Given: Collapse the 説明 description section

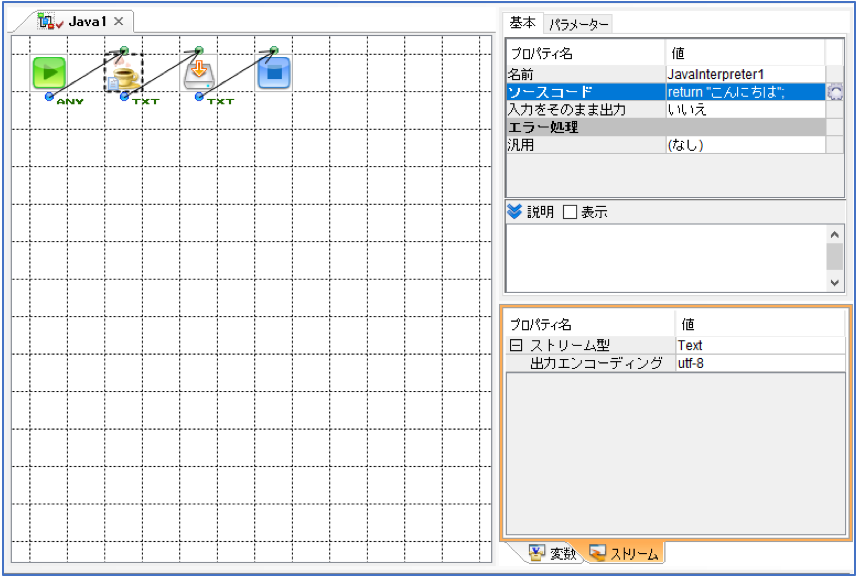Looking at the screenshot, I should [x=514, y=211].
